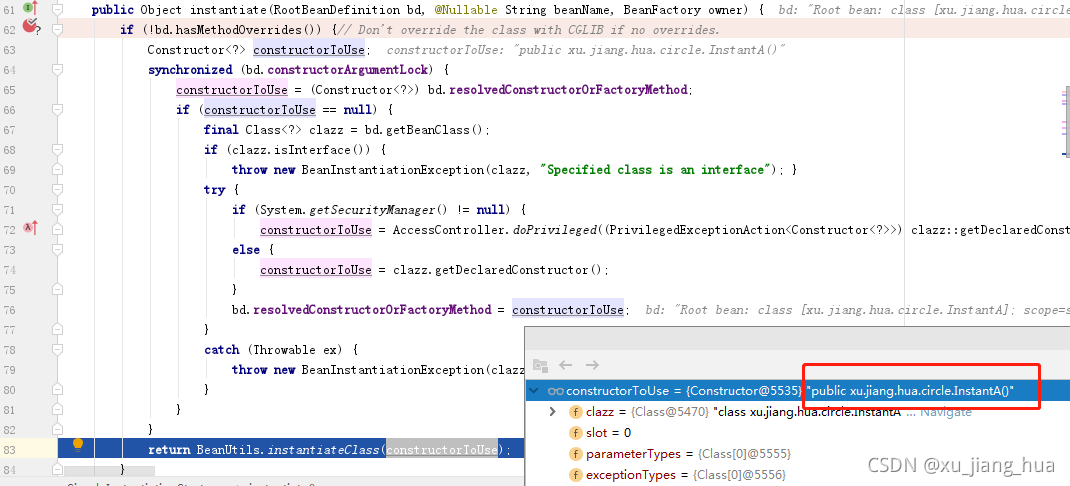Click line number 76 in the gutter
This screenshot has height=486, width=1070.
point(10,310)
